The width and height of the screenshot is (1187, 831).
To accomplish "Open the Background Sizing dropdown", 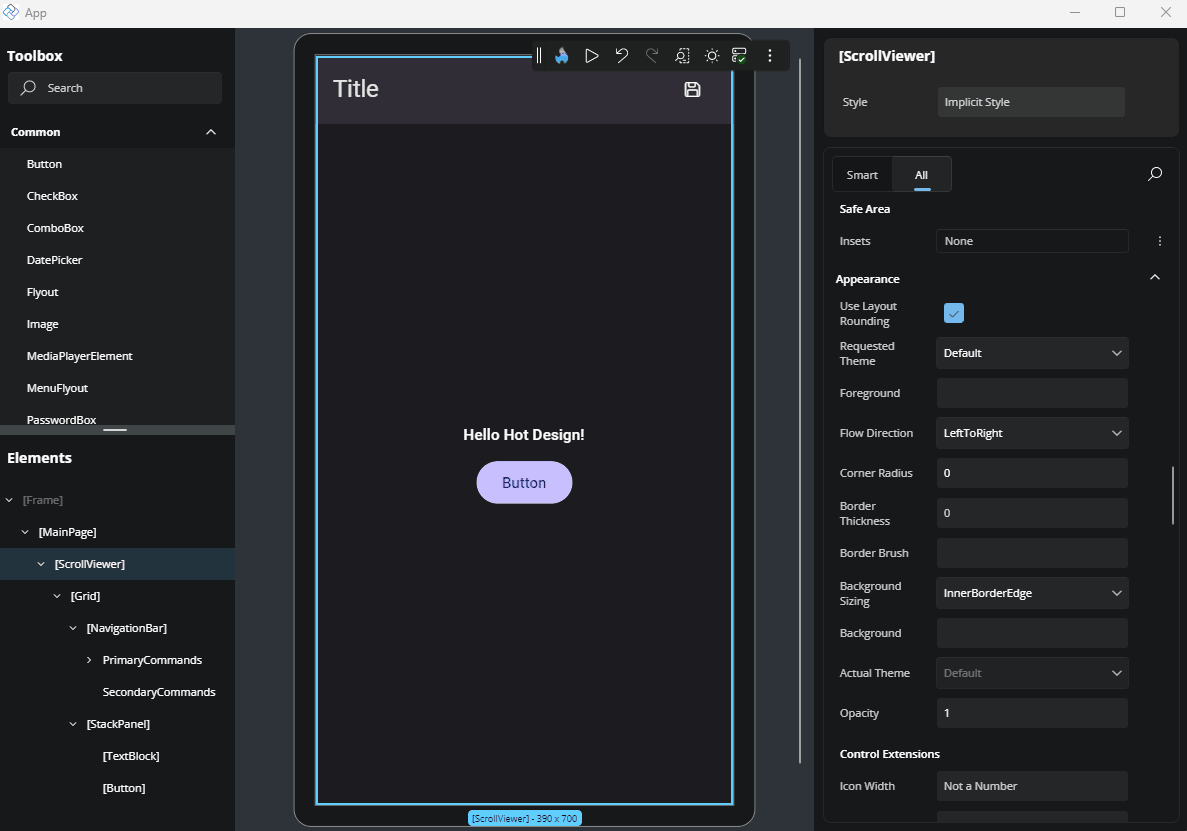I will (1031, 592).
